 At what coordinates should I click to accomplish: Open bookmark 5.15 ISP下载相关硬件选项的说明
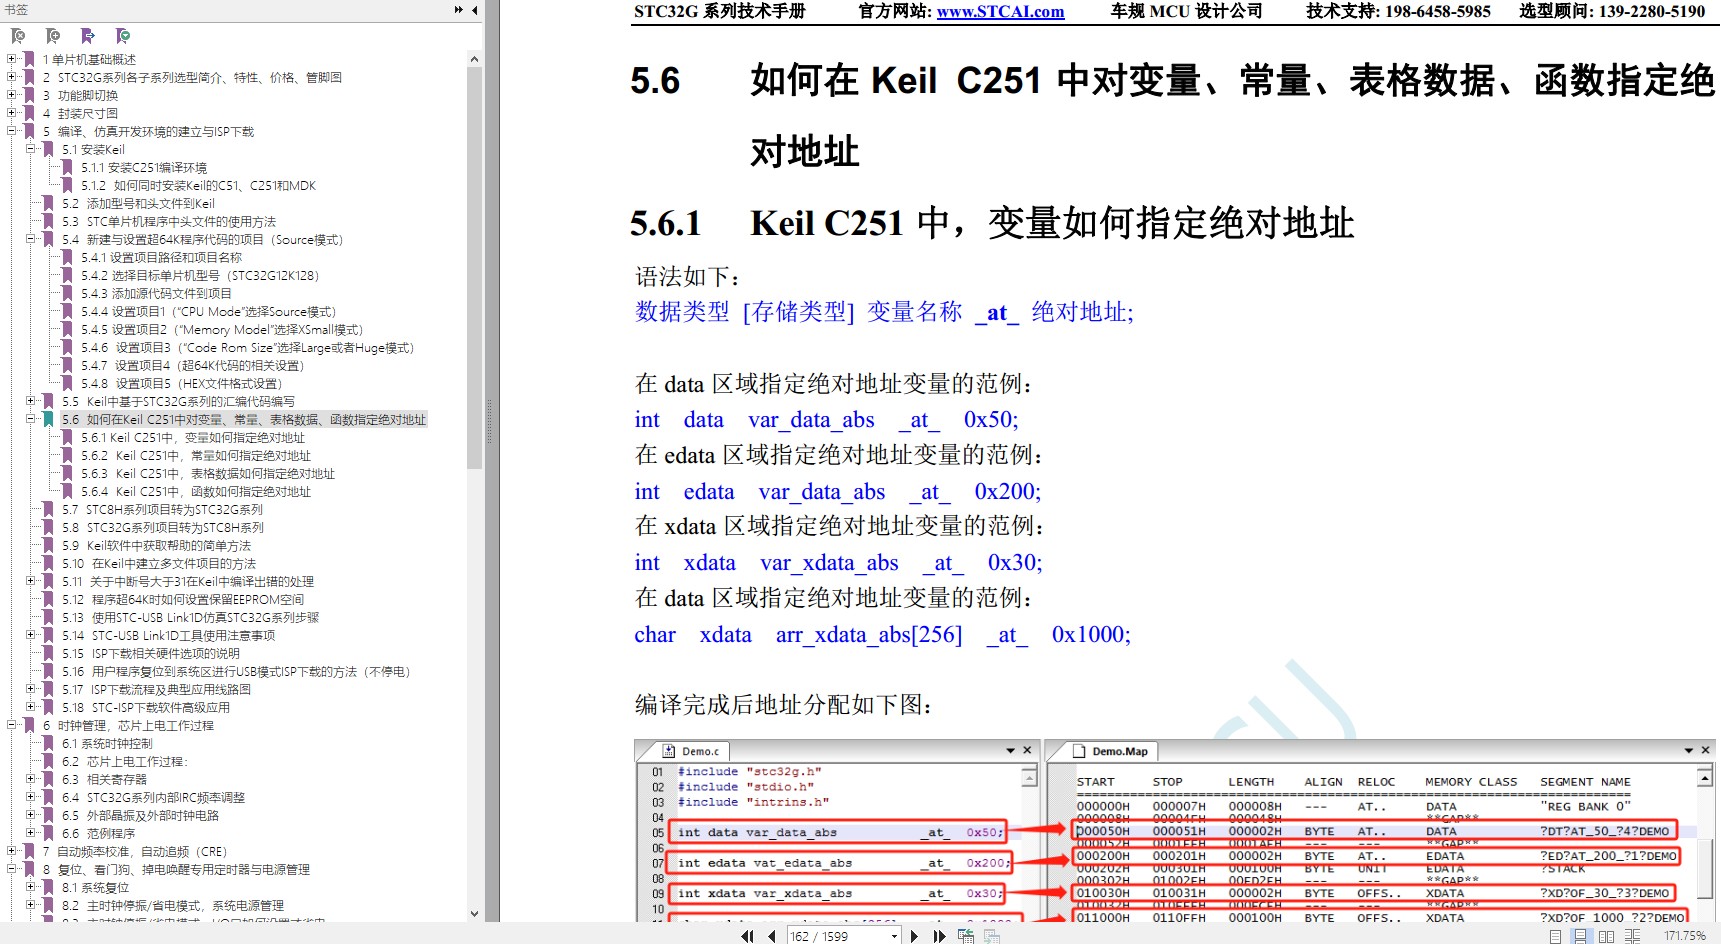pos(151,654)
